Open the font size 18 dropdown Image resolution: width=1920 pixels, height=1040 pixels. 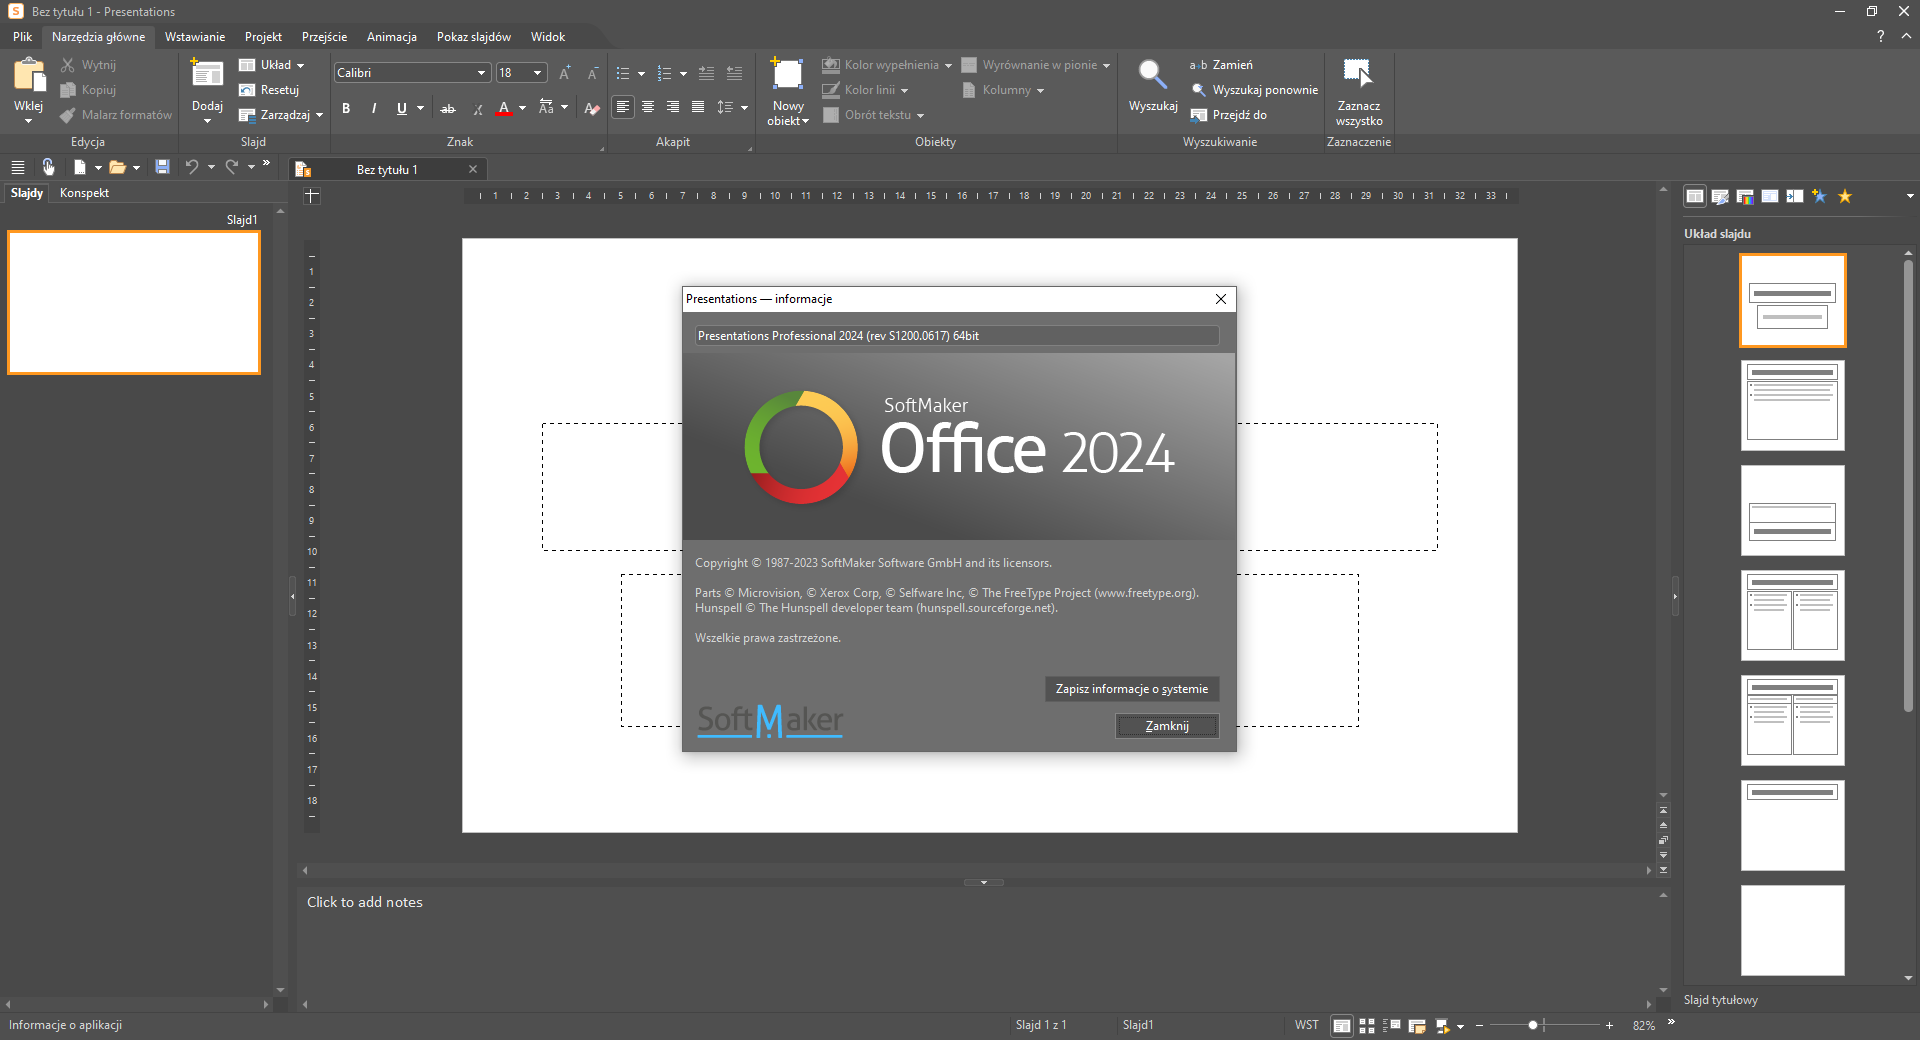tap(538, 73)
